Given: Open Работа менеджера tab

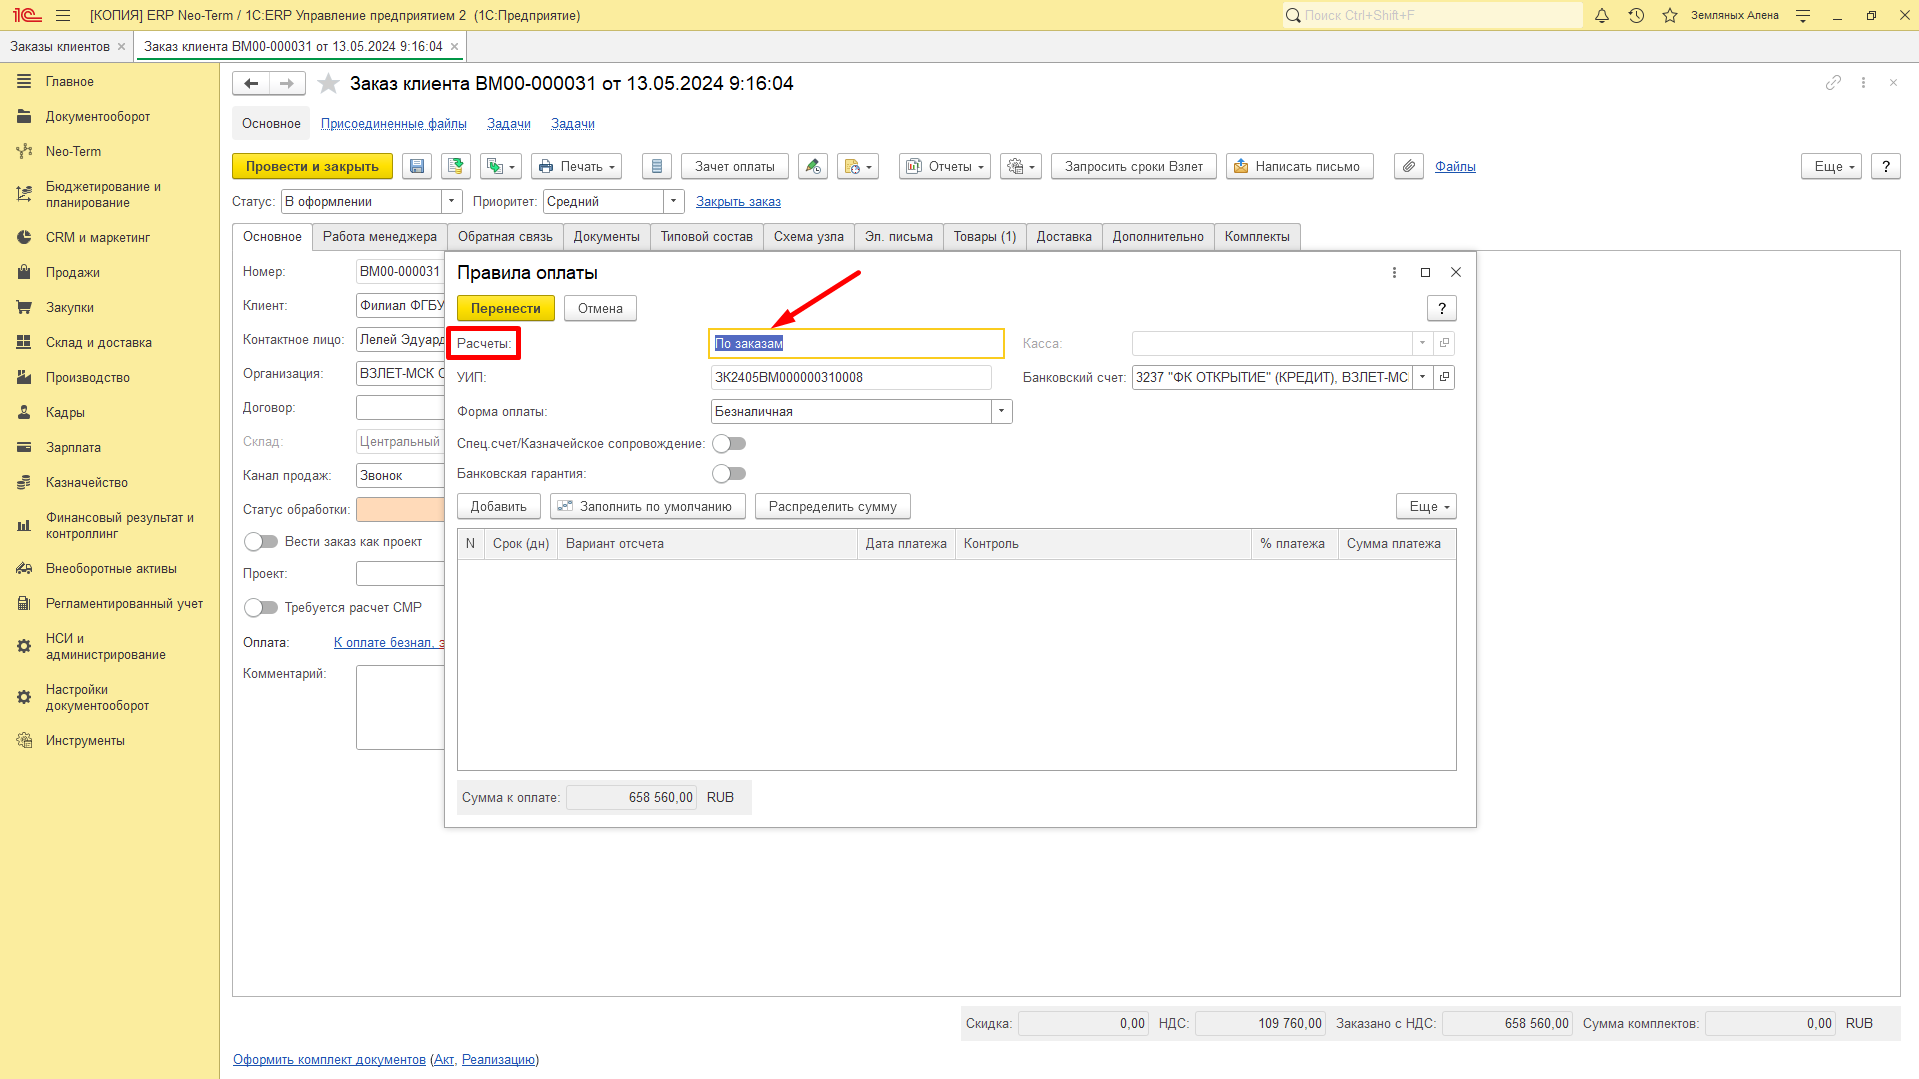Looking at the screenshot, I should tap(380, 237).
